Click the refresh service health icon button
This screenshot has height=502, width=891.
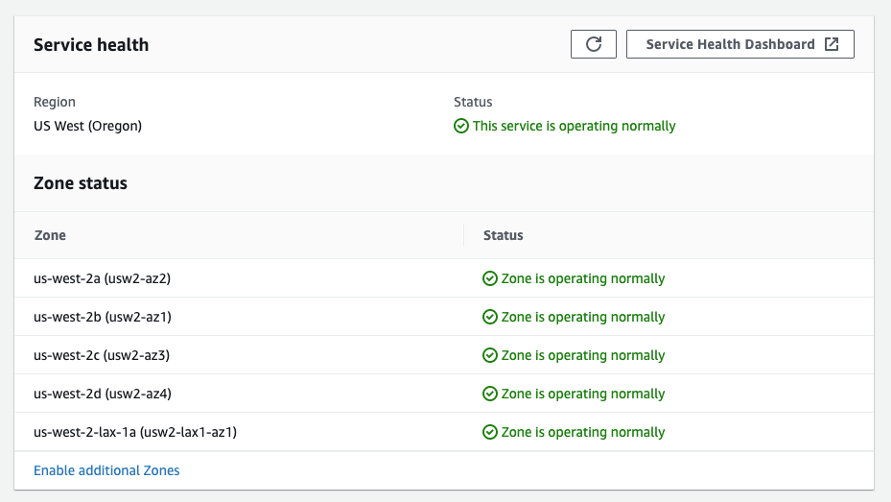(593, 44)
